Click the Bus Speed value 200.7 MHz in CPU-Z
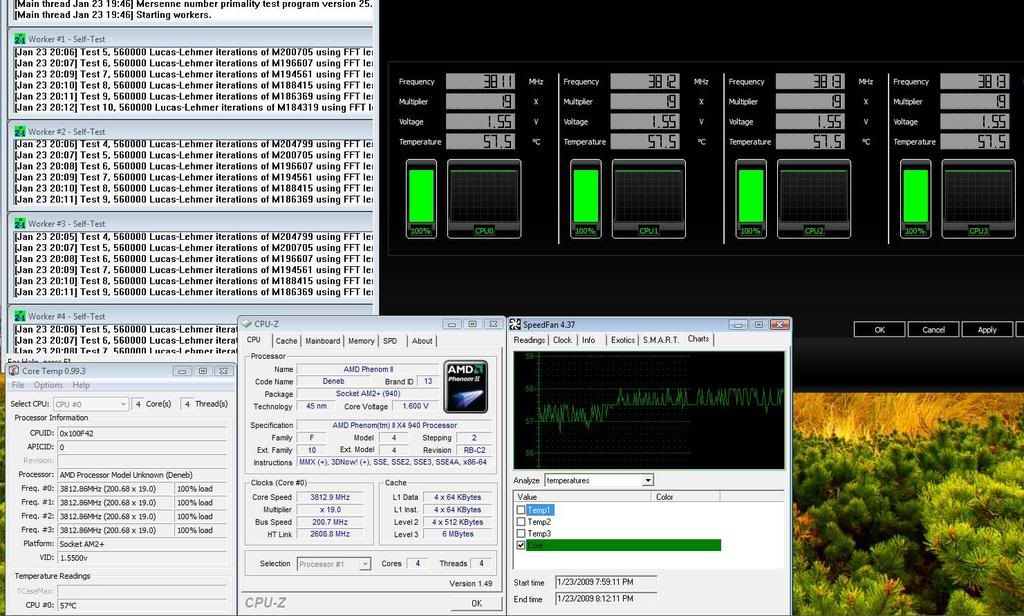This screenshot has height=616, width=1024. pos(330,522)
